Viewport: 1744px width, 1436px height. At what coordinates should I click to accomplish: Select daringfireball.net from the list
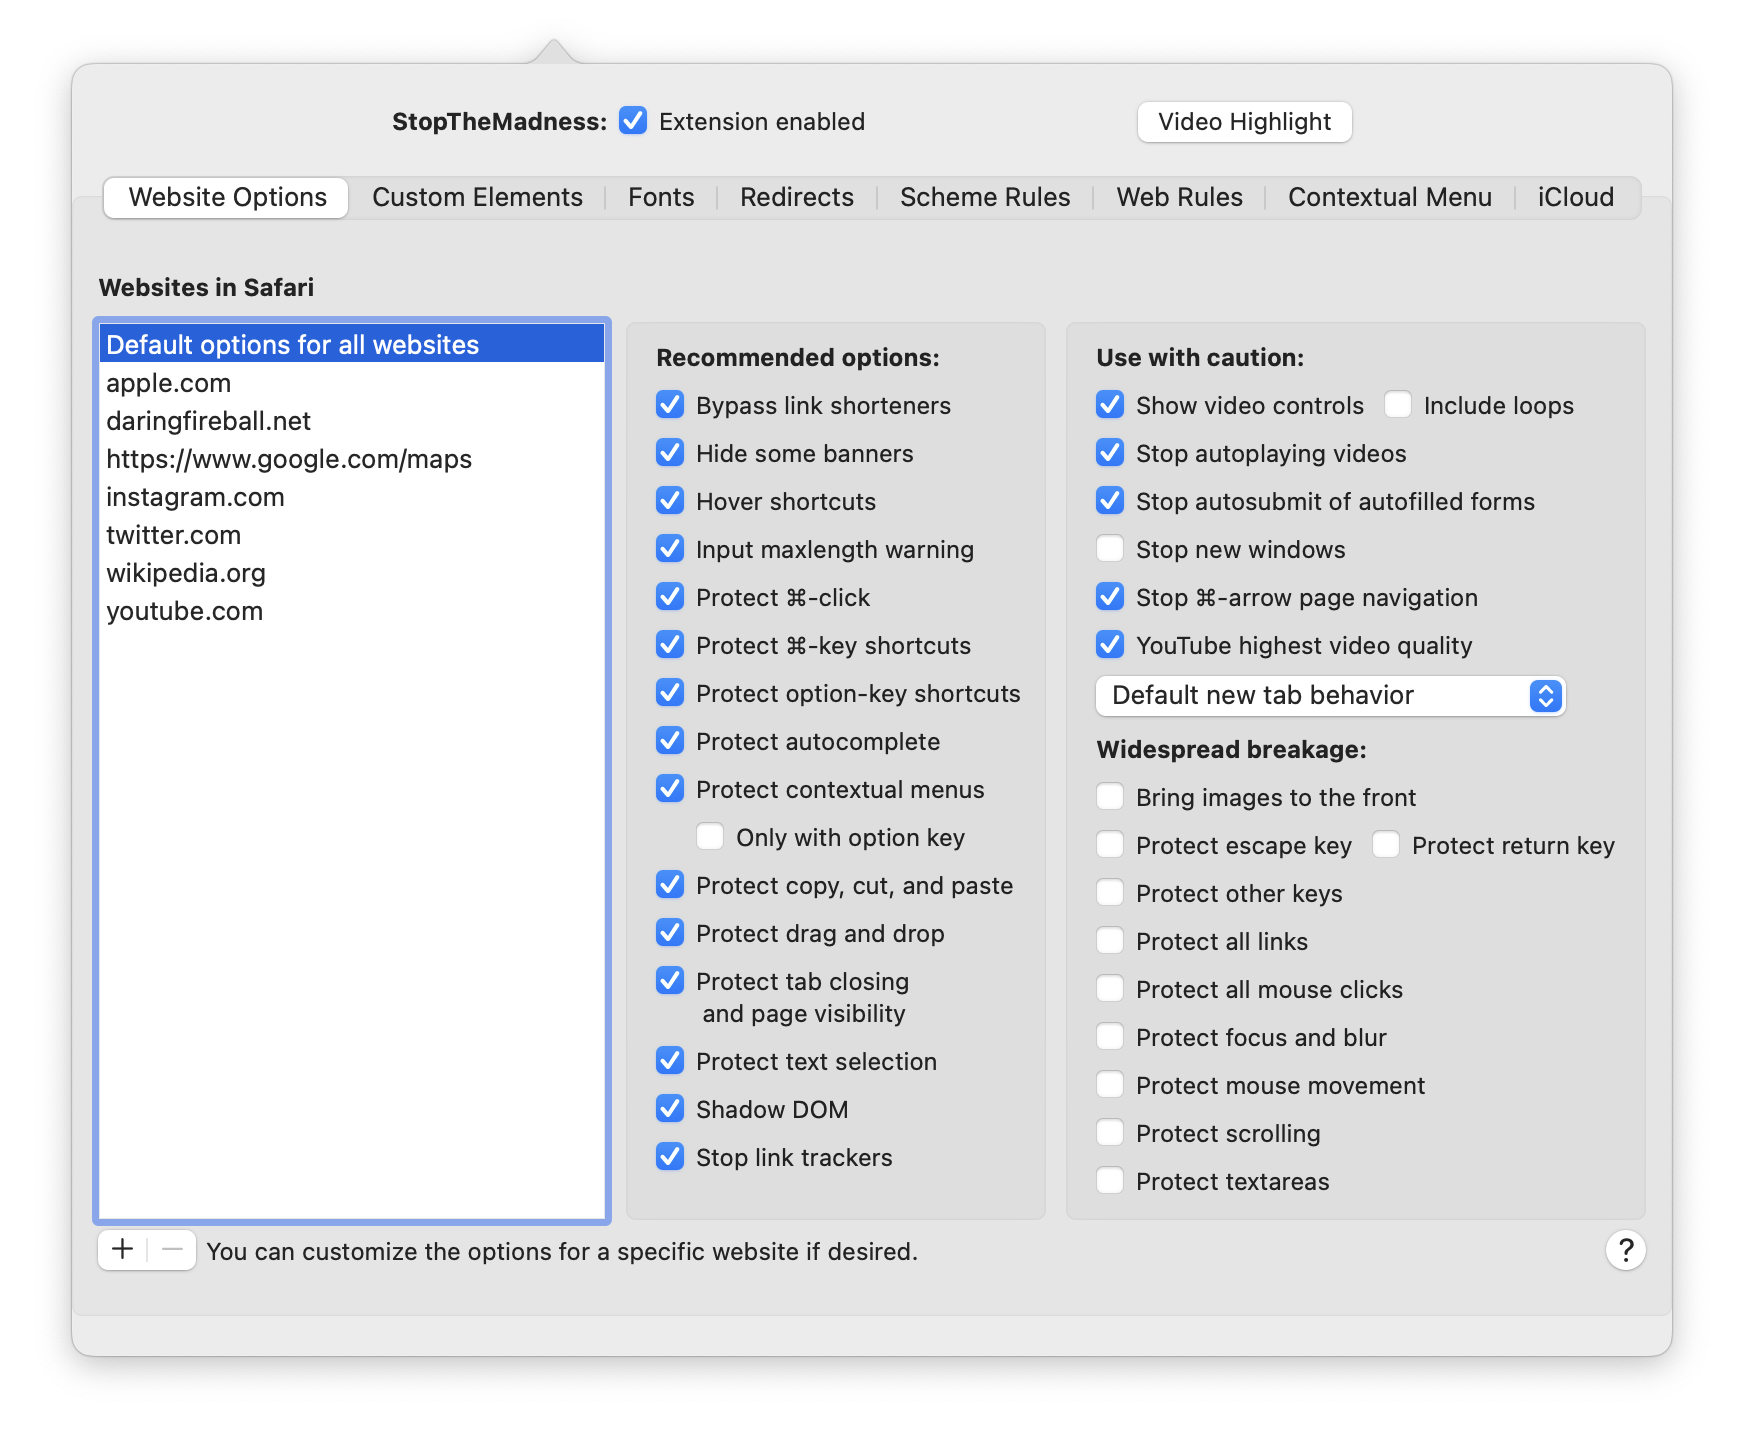208,421
